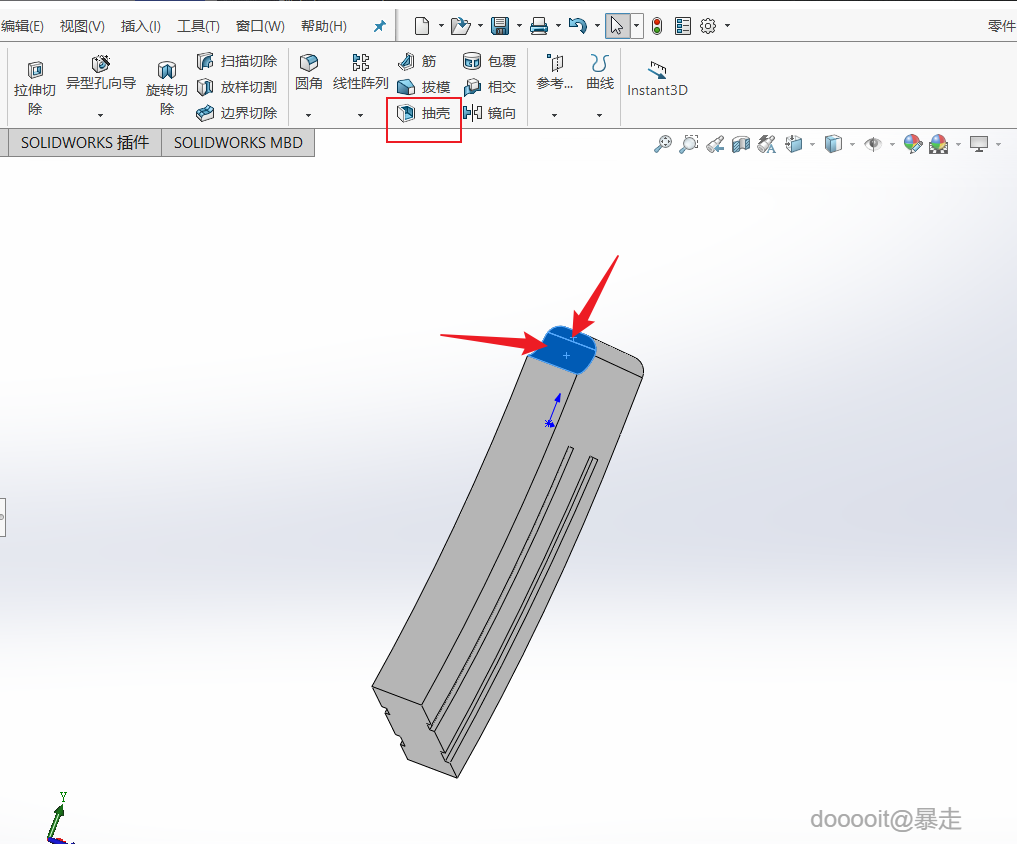
Task: Open the 异型孔向导 hole wizard
Action: (x=101, y=73)
